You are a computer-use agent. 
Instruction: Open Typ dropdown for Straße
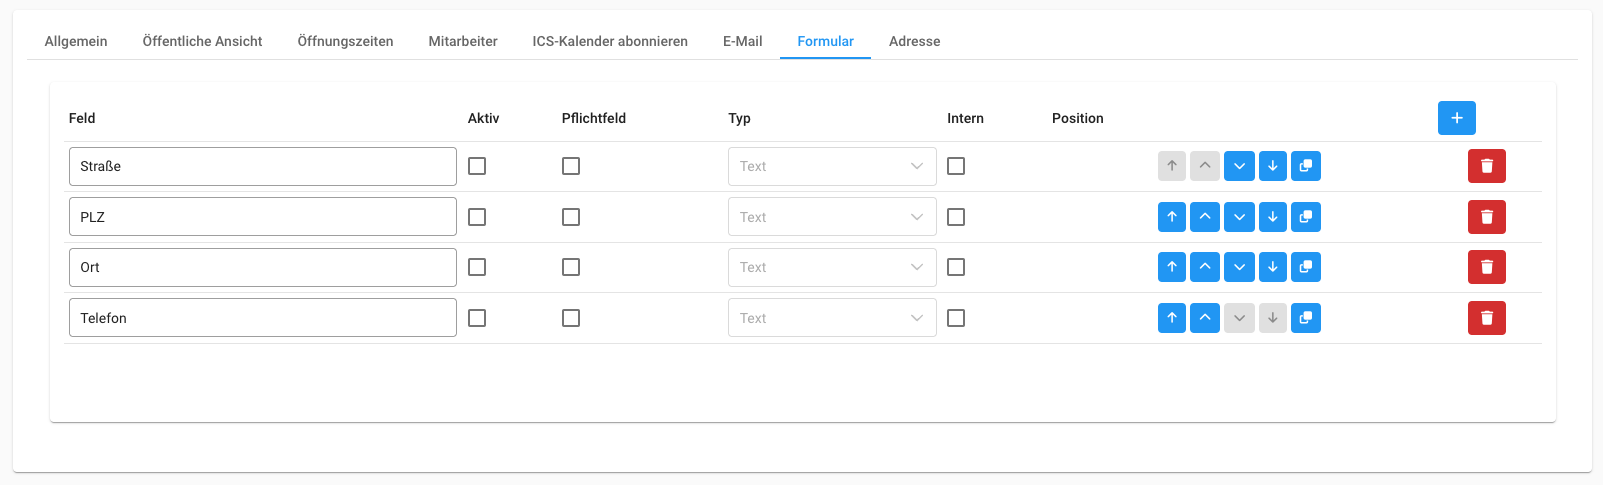pyautogui.click(x=831, y=166)
